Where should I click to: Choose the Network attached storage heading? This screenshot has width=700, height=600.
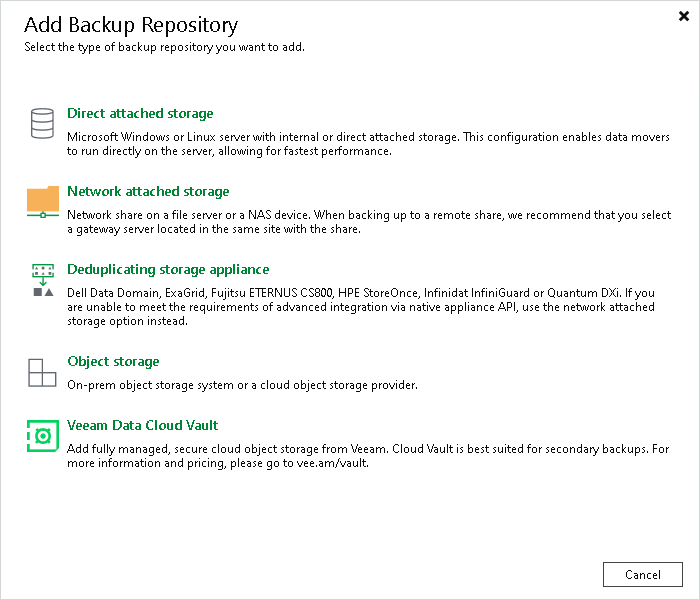coord(148,192)
